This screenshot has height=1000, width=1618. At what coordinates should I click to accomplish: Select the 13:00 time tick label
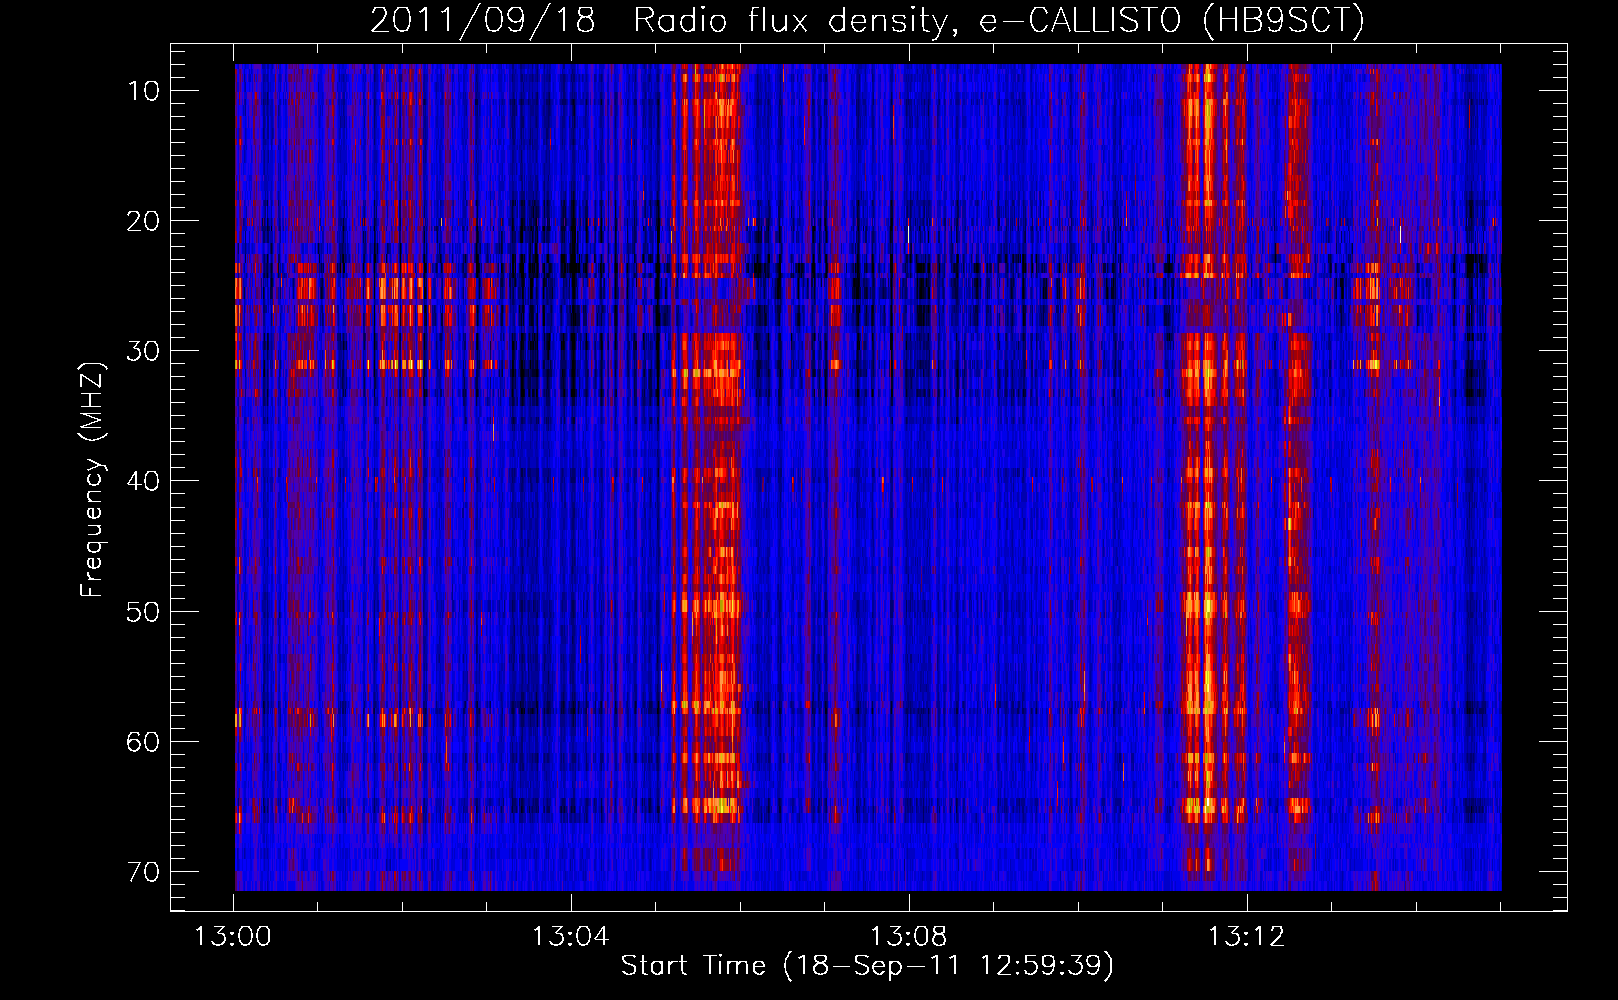click(x=234, y=937)
